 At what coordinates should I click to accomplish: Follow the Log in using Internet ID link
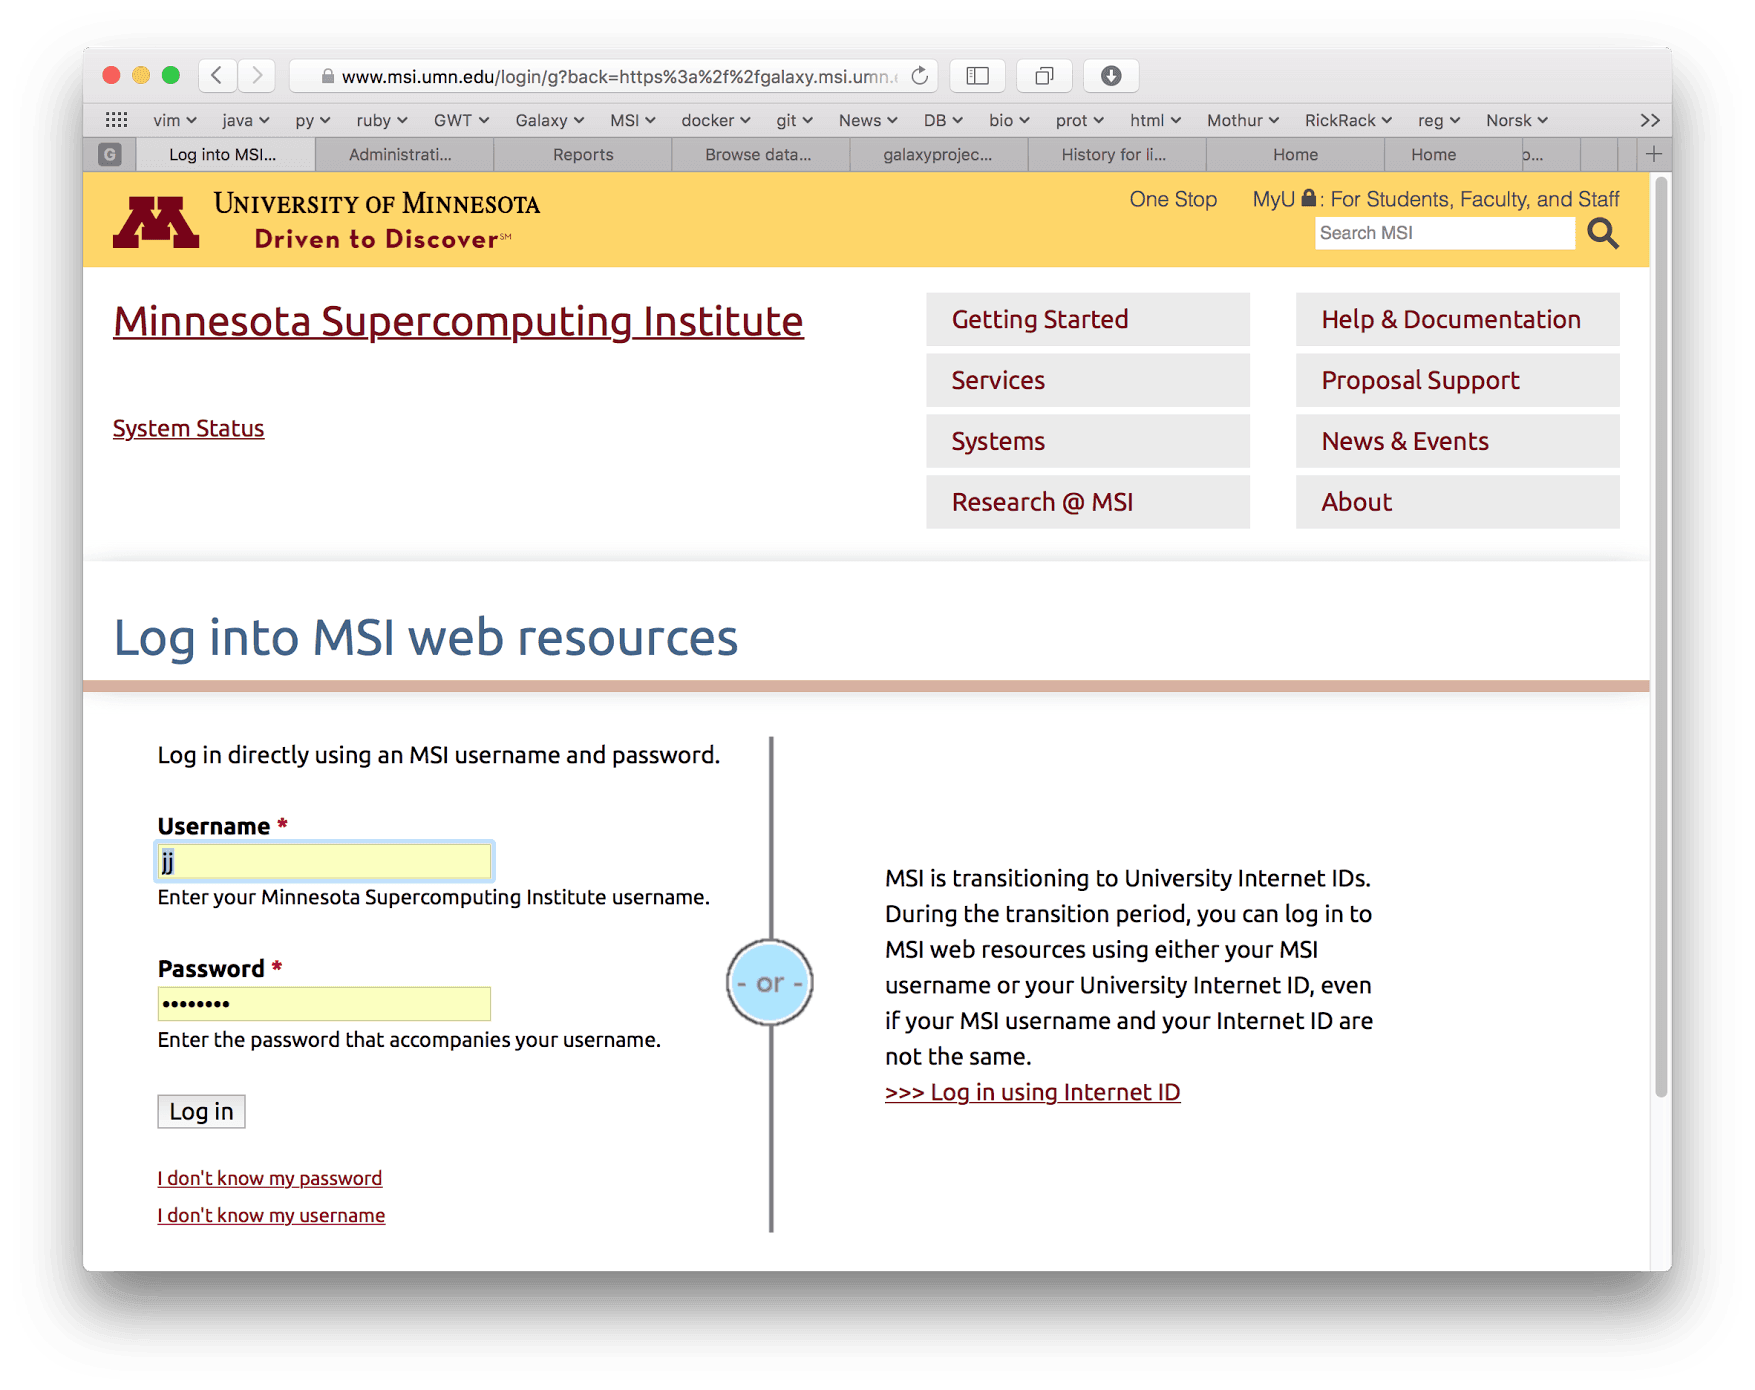point(1032,1092)
